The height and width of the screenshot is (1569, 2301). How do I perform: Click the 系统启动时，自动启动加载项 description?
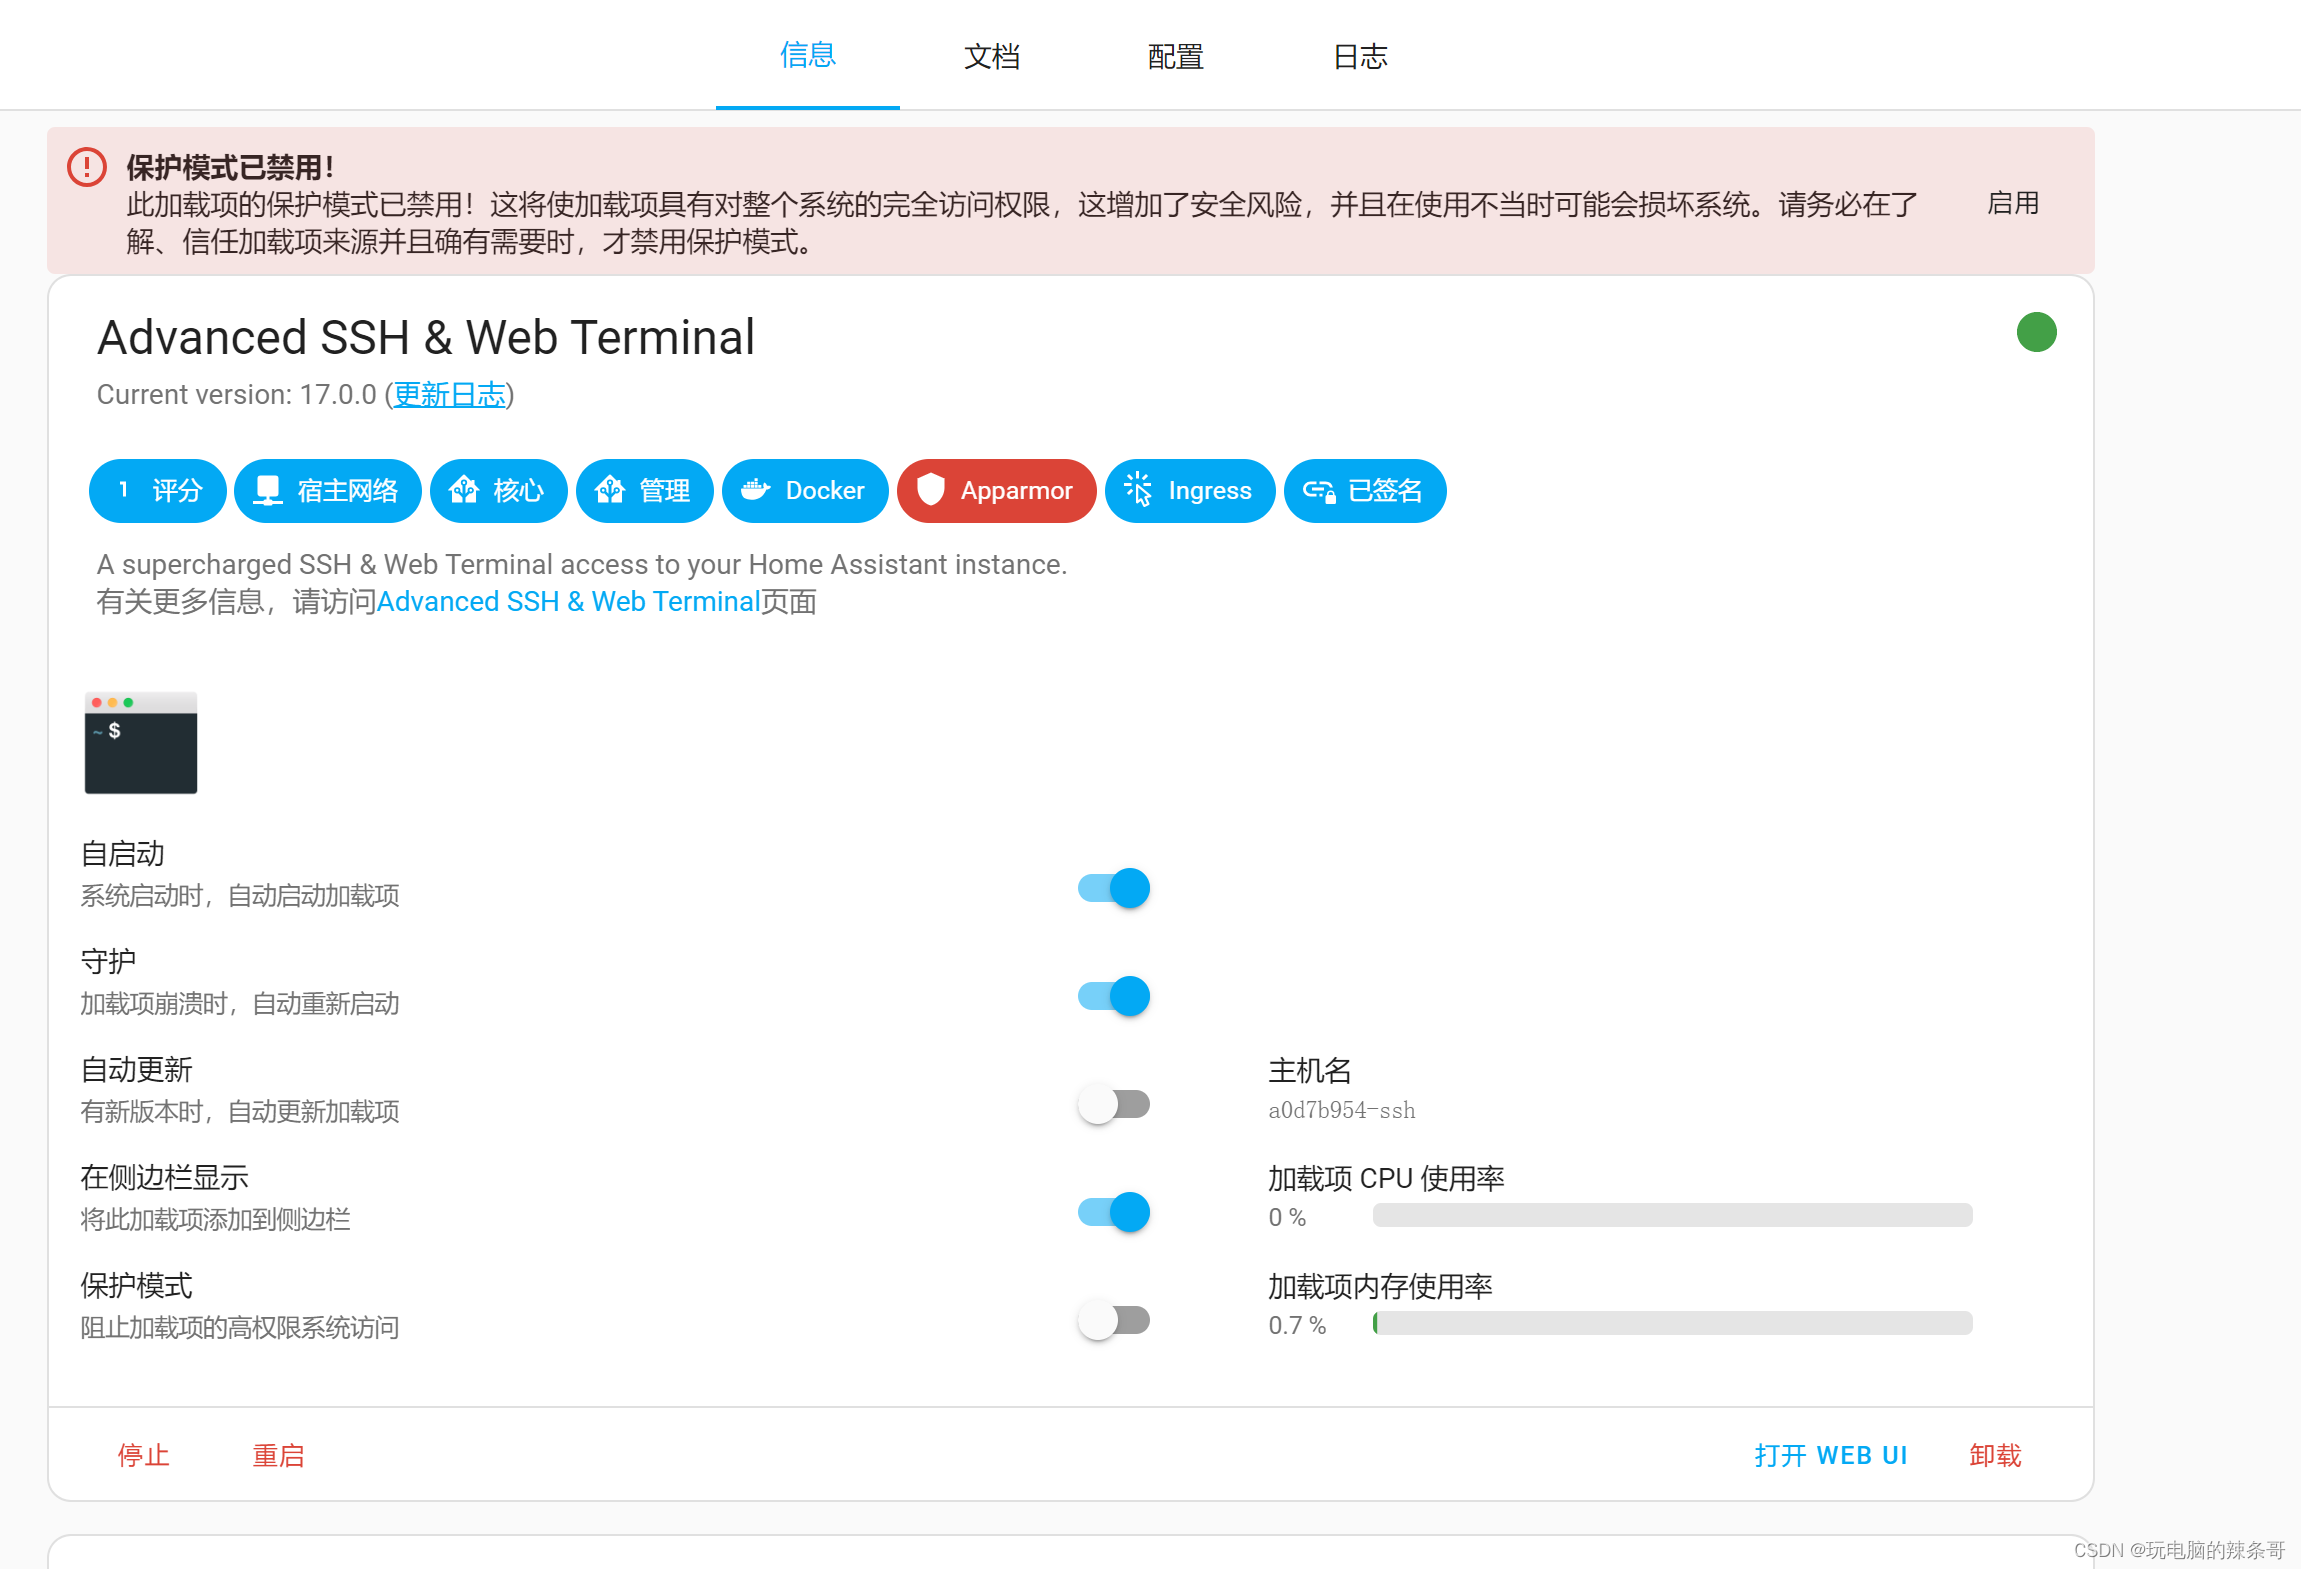point(240,895)
